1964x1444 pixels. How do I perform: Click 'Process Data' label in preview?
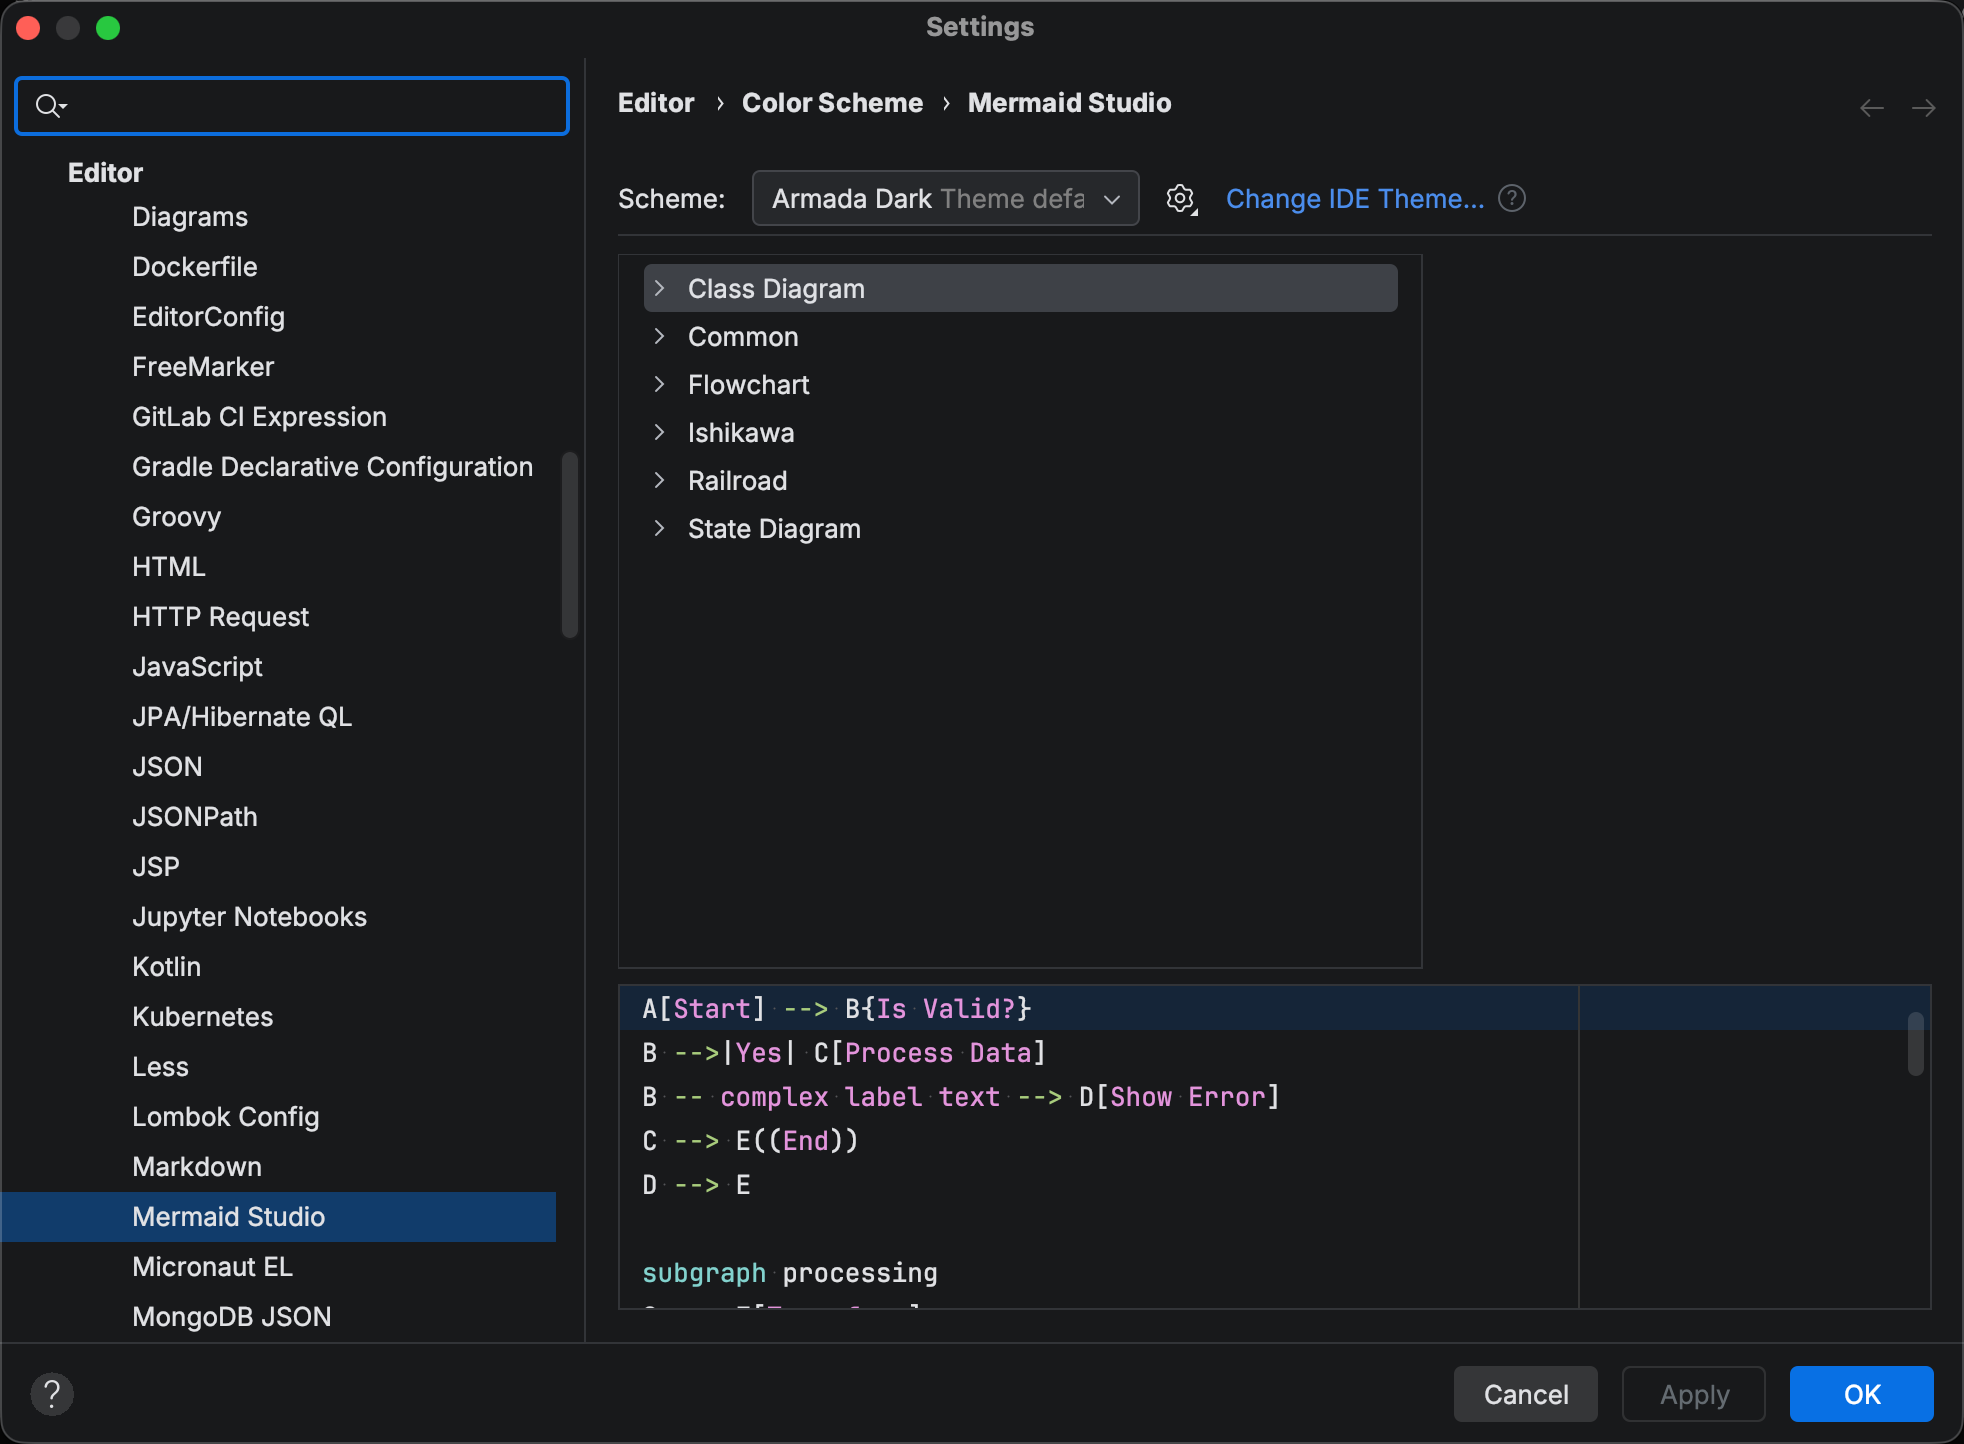(x=938, y=1053)
